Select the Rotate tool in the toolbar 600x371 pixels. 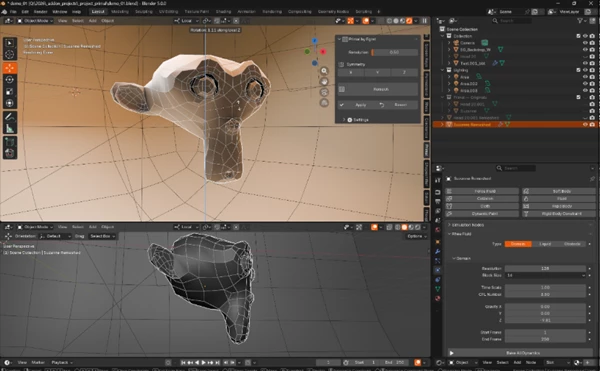point(10,80)
